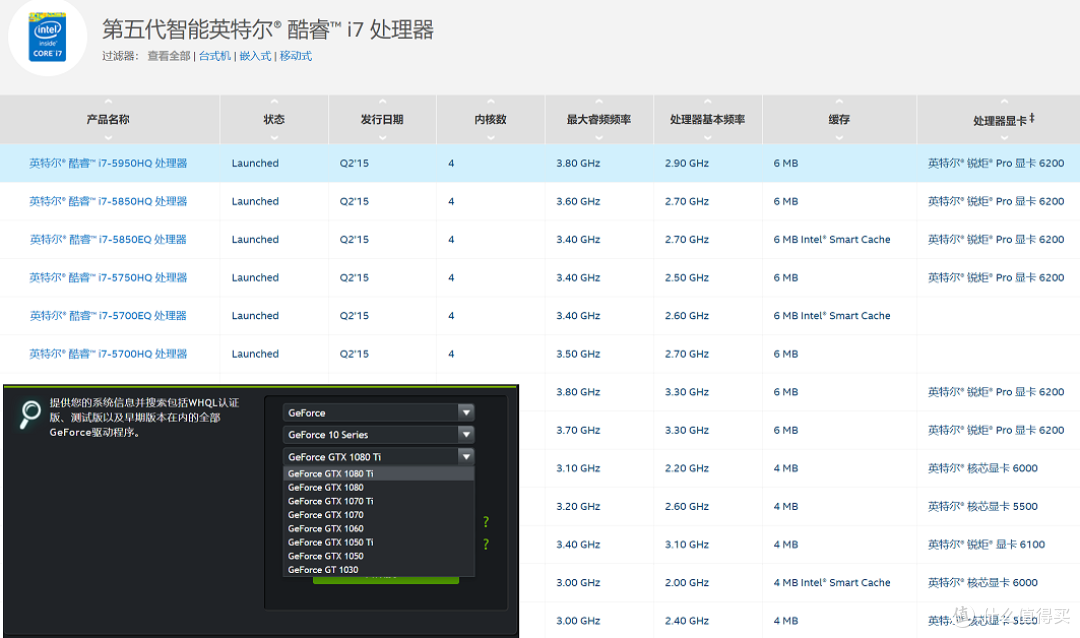Select GeForce GTX 1070 from the list
1080x638 pixels.
(x=378, y=515)
